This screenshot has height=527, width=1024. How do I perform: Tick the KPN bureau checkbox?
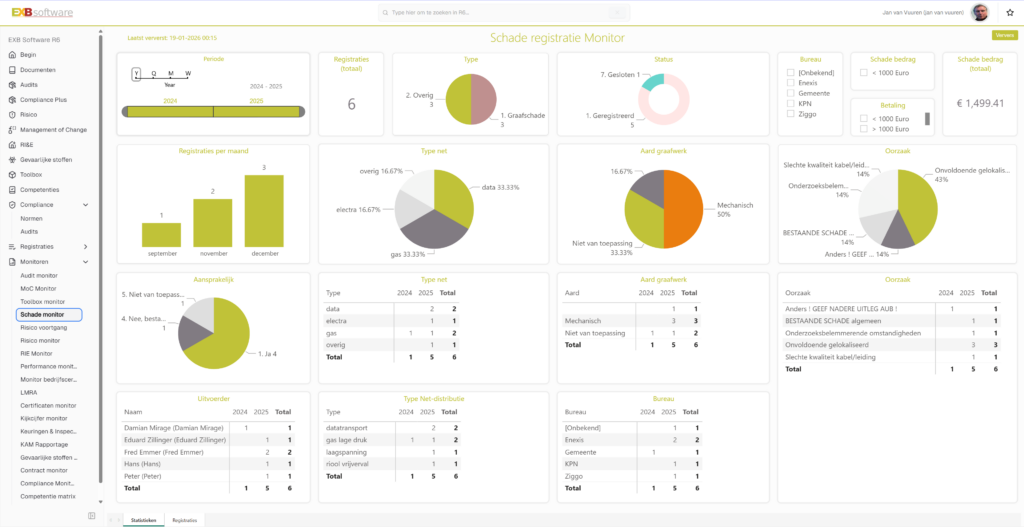791,103
